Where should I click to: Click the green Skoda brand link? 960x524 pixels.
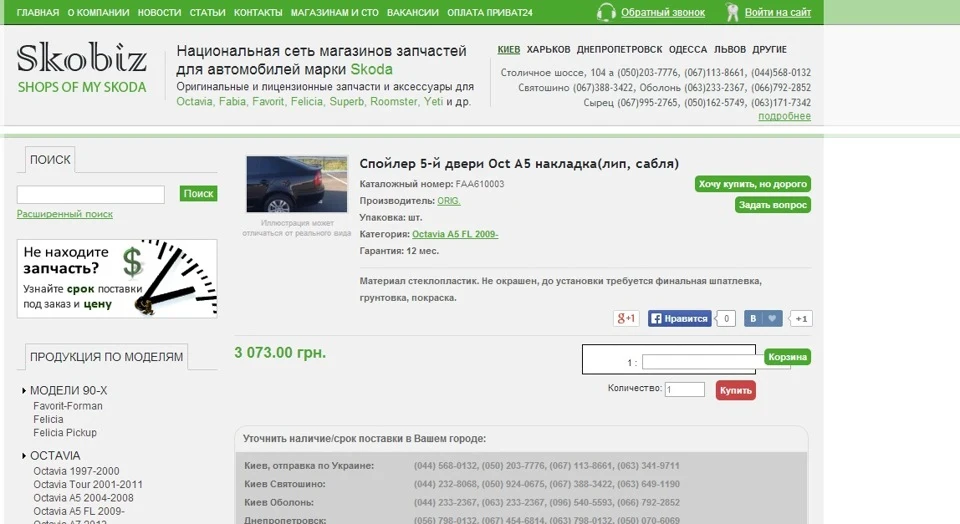(371, 69)
